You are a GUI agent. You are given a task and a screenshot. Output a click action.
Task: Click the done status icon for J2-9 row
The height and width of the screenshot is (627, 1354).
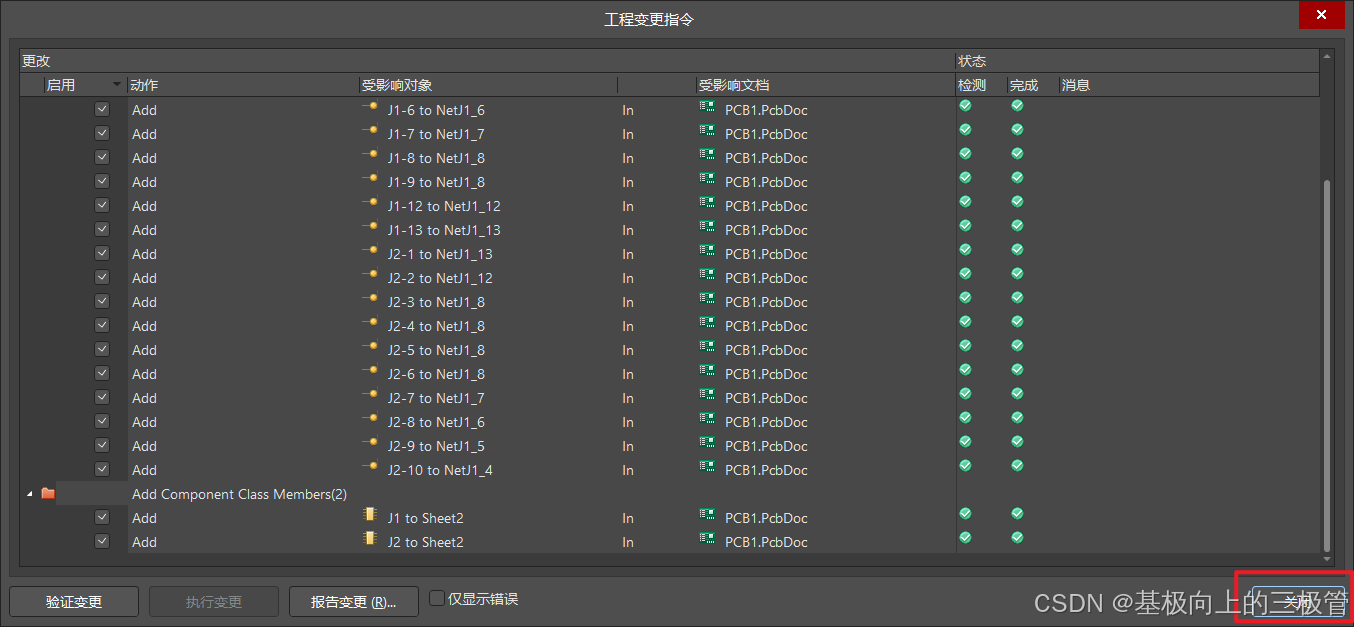[1017, 441]
